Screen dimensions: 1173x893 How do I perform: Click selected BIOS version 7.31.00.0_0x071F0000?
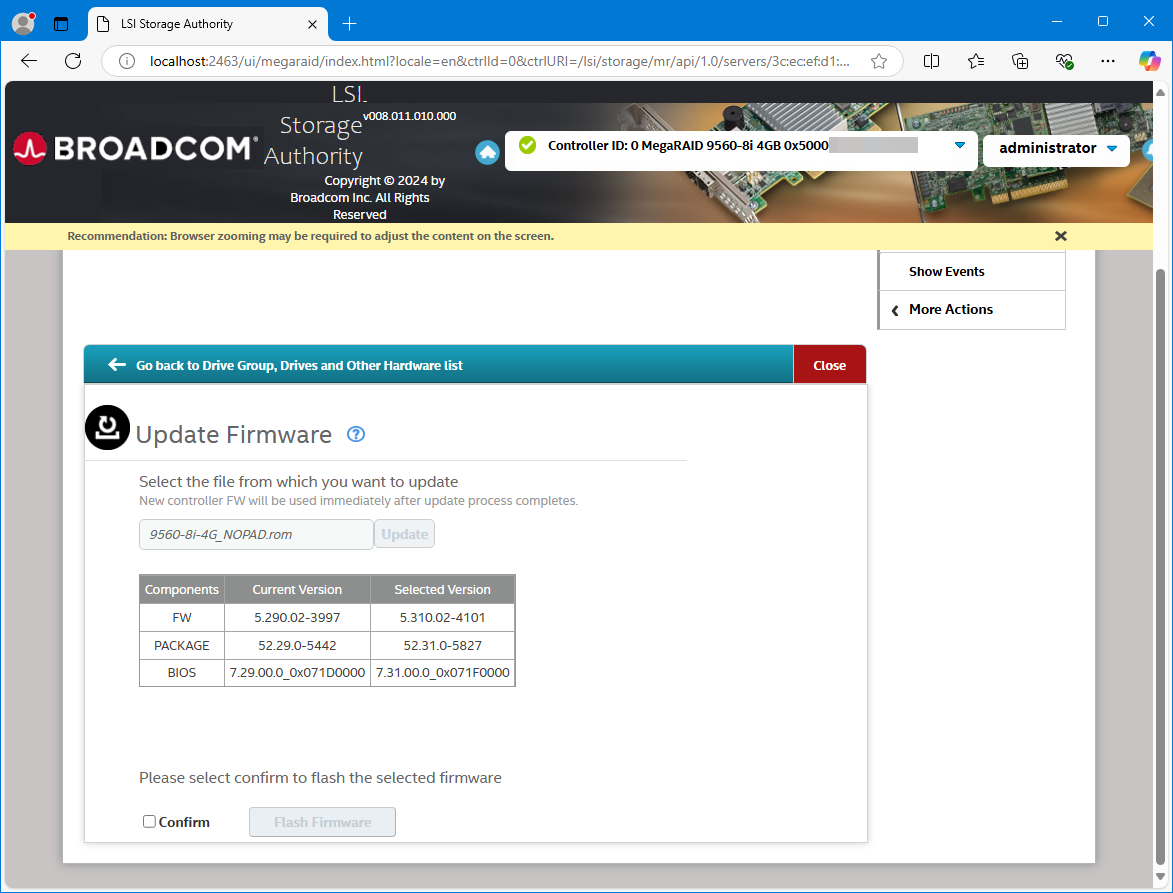(x=442, y=672)
